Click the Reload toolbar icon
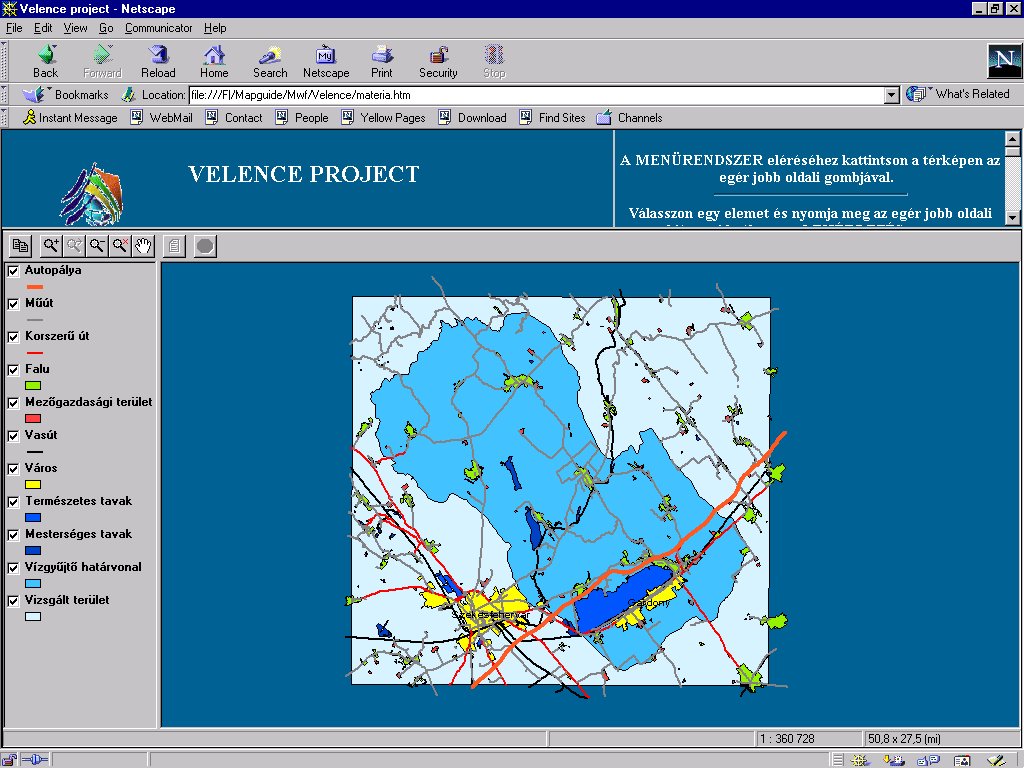Screen dimensions: 1024x768 (158, 60)
